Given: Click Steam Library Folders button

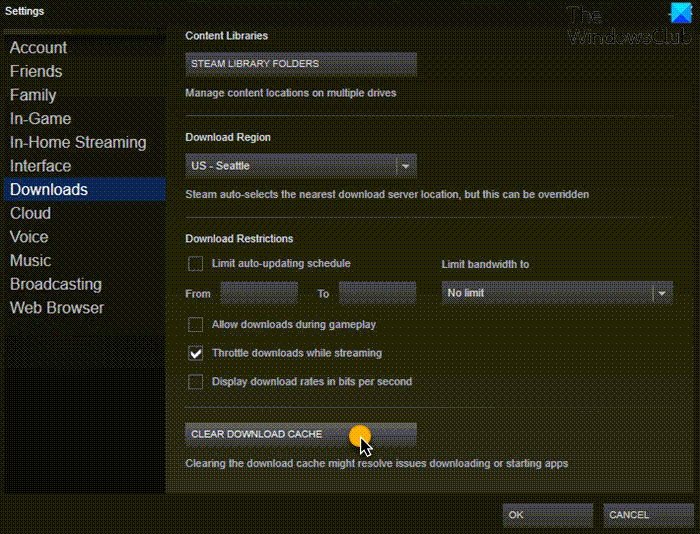Looking at the screenshot, I should pyautogui.click(x=301, y=64).
